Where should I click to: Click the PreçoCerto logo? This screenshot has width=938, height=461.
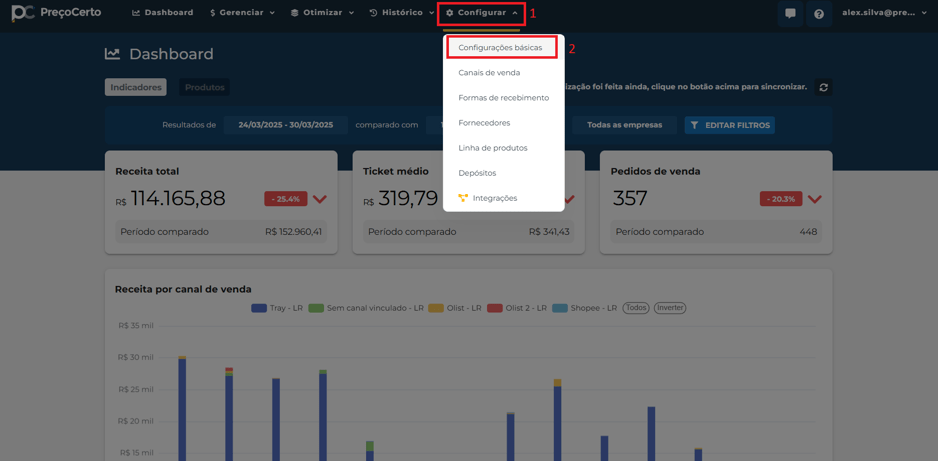(x=56, y=12)
